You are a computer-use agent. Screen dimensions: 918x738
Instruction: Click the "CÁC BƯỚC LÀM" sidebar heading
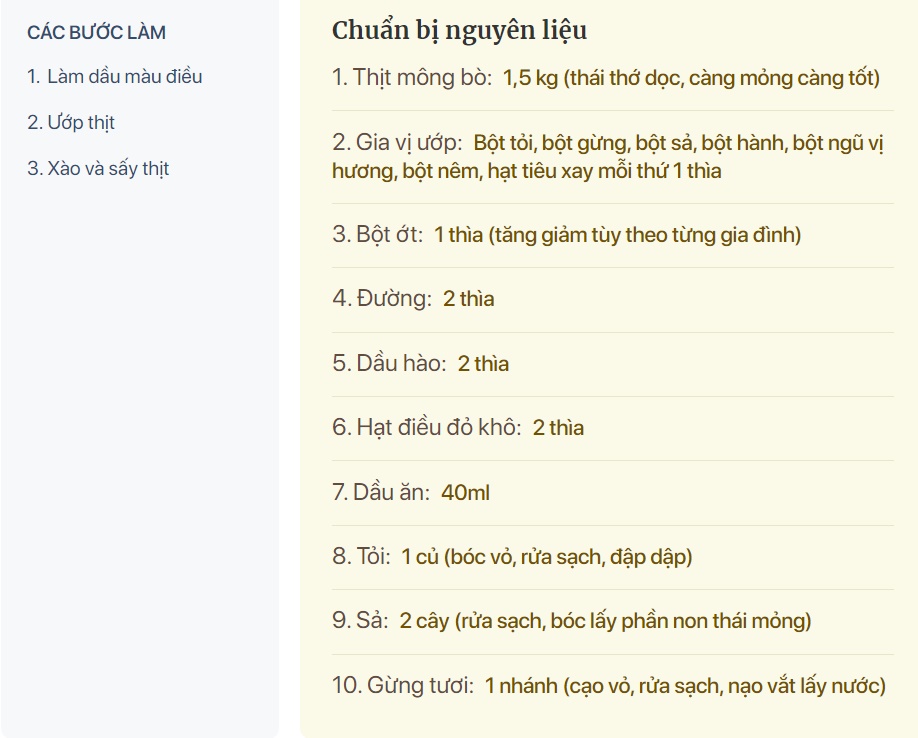(96, 32)
